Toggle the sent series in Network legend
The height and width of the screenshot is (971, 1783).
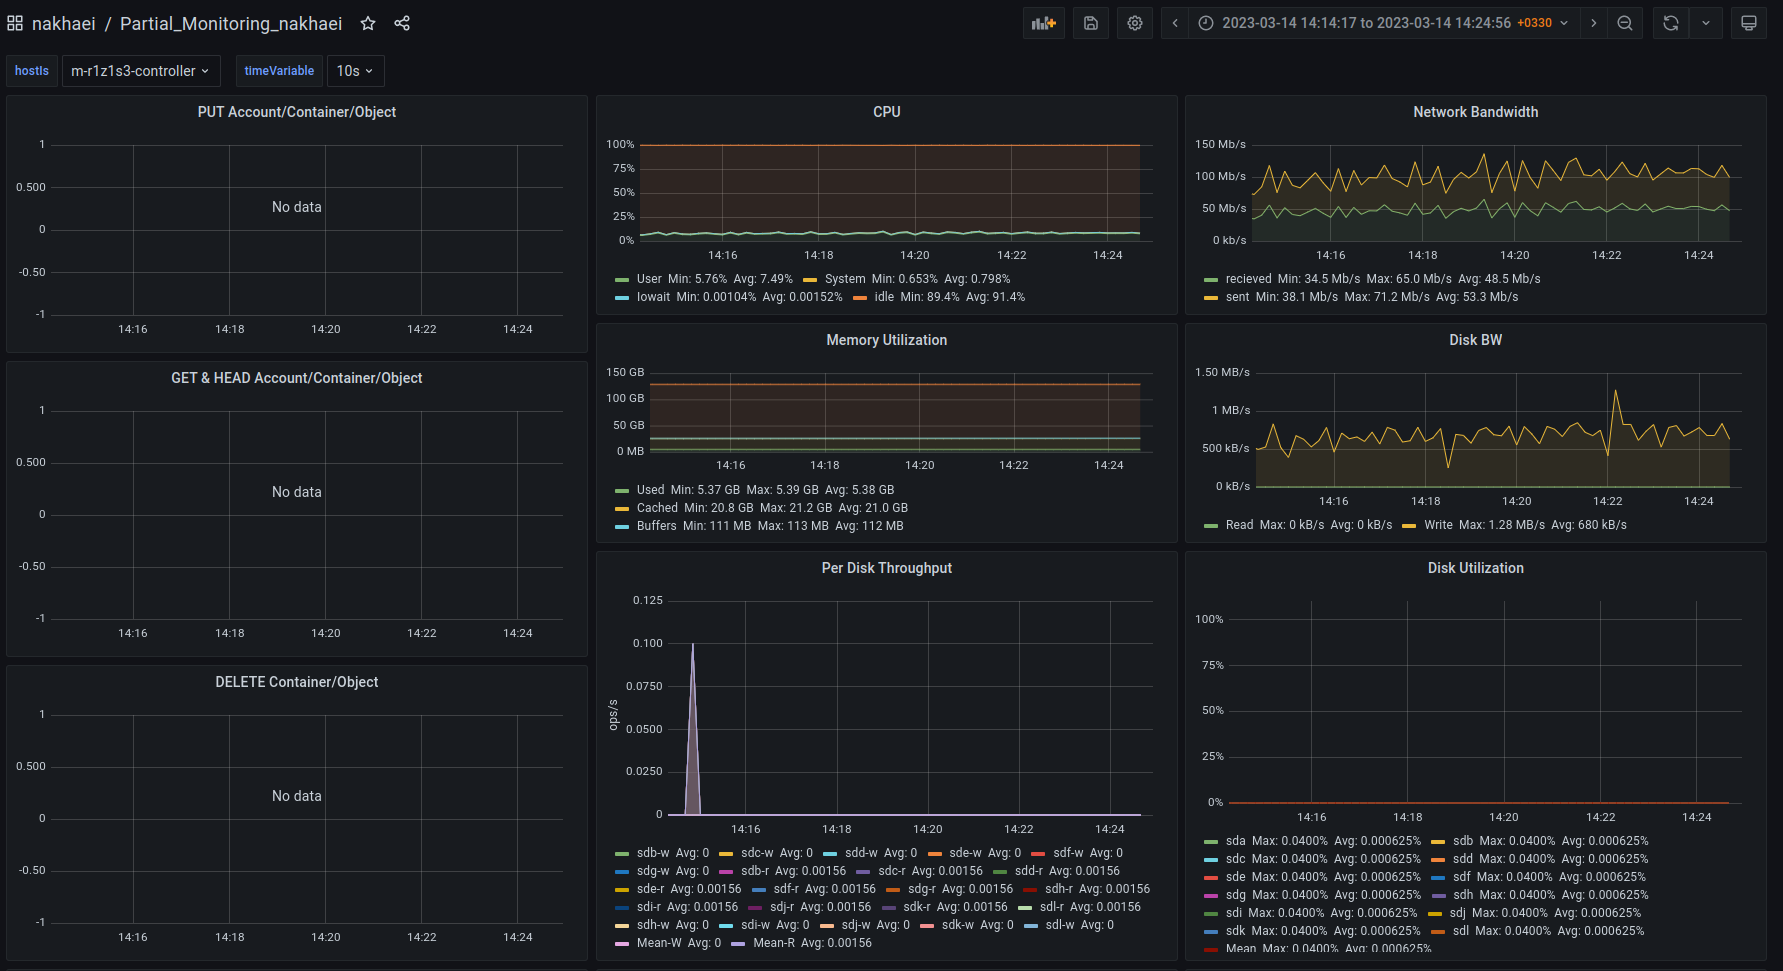click(x=1237, y=297)
